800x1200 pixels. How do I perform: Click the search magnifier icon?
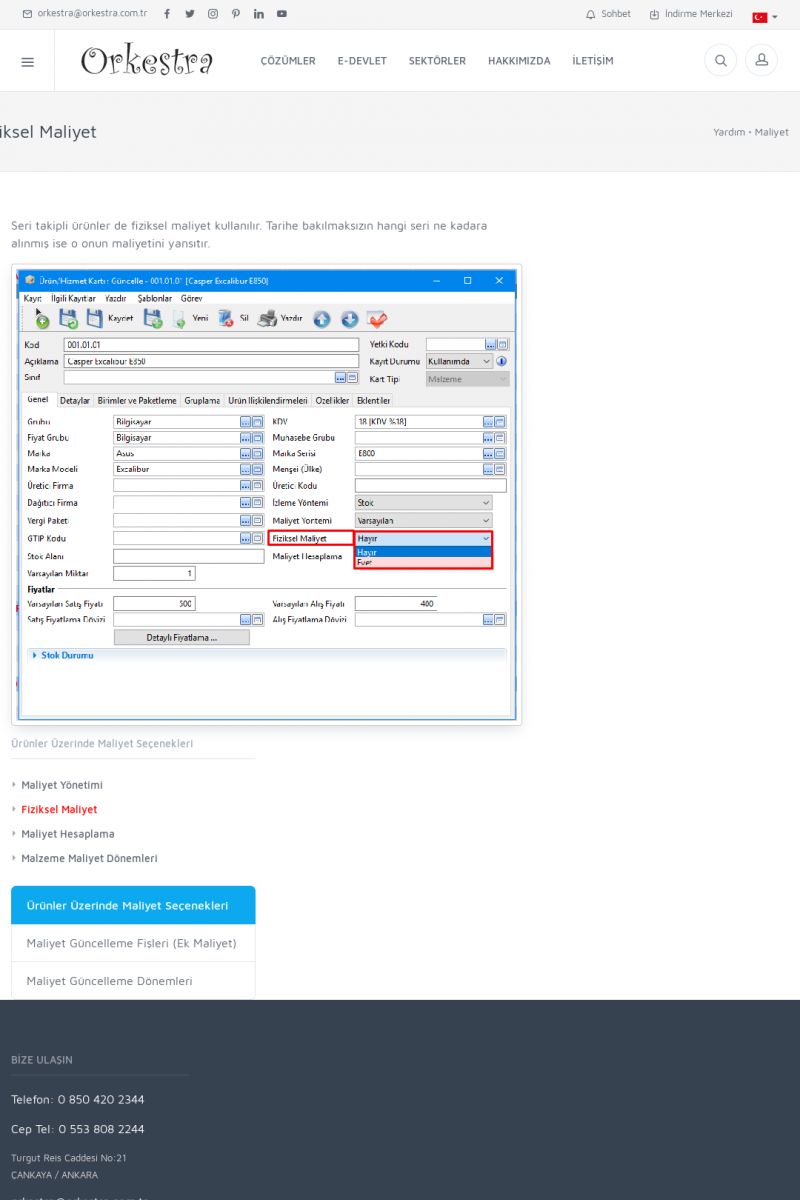(x=720, y=61)
